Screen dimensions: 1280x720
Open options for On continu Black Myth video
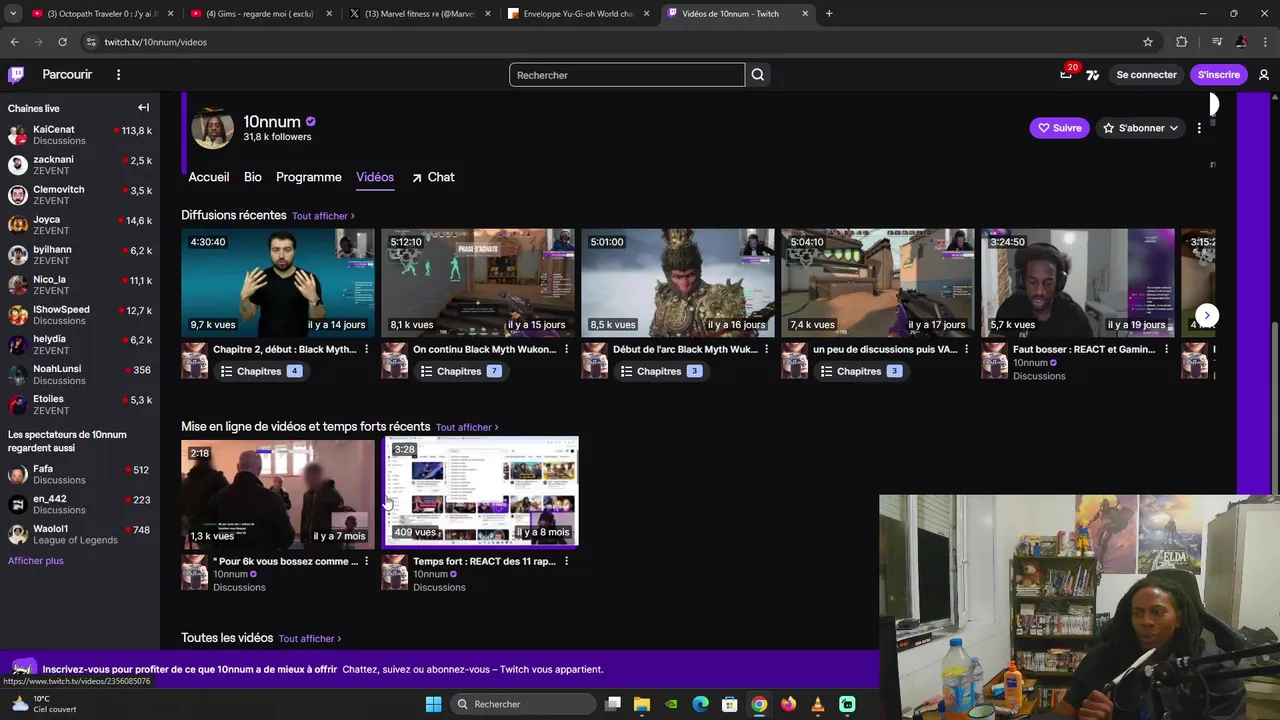click(567, 349)
